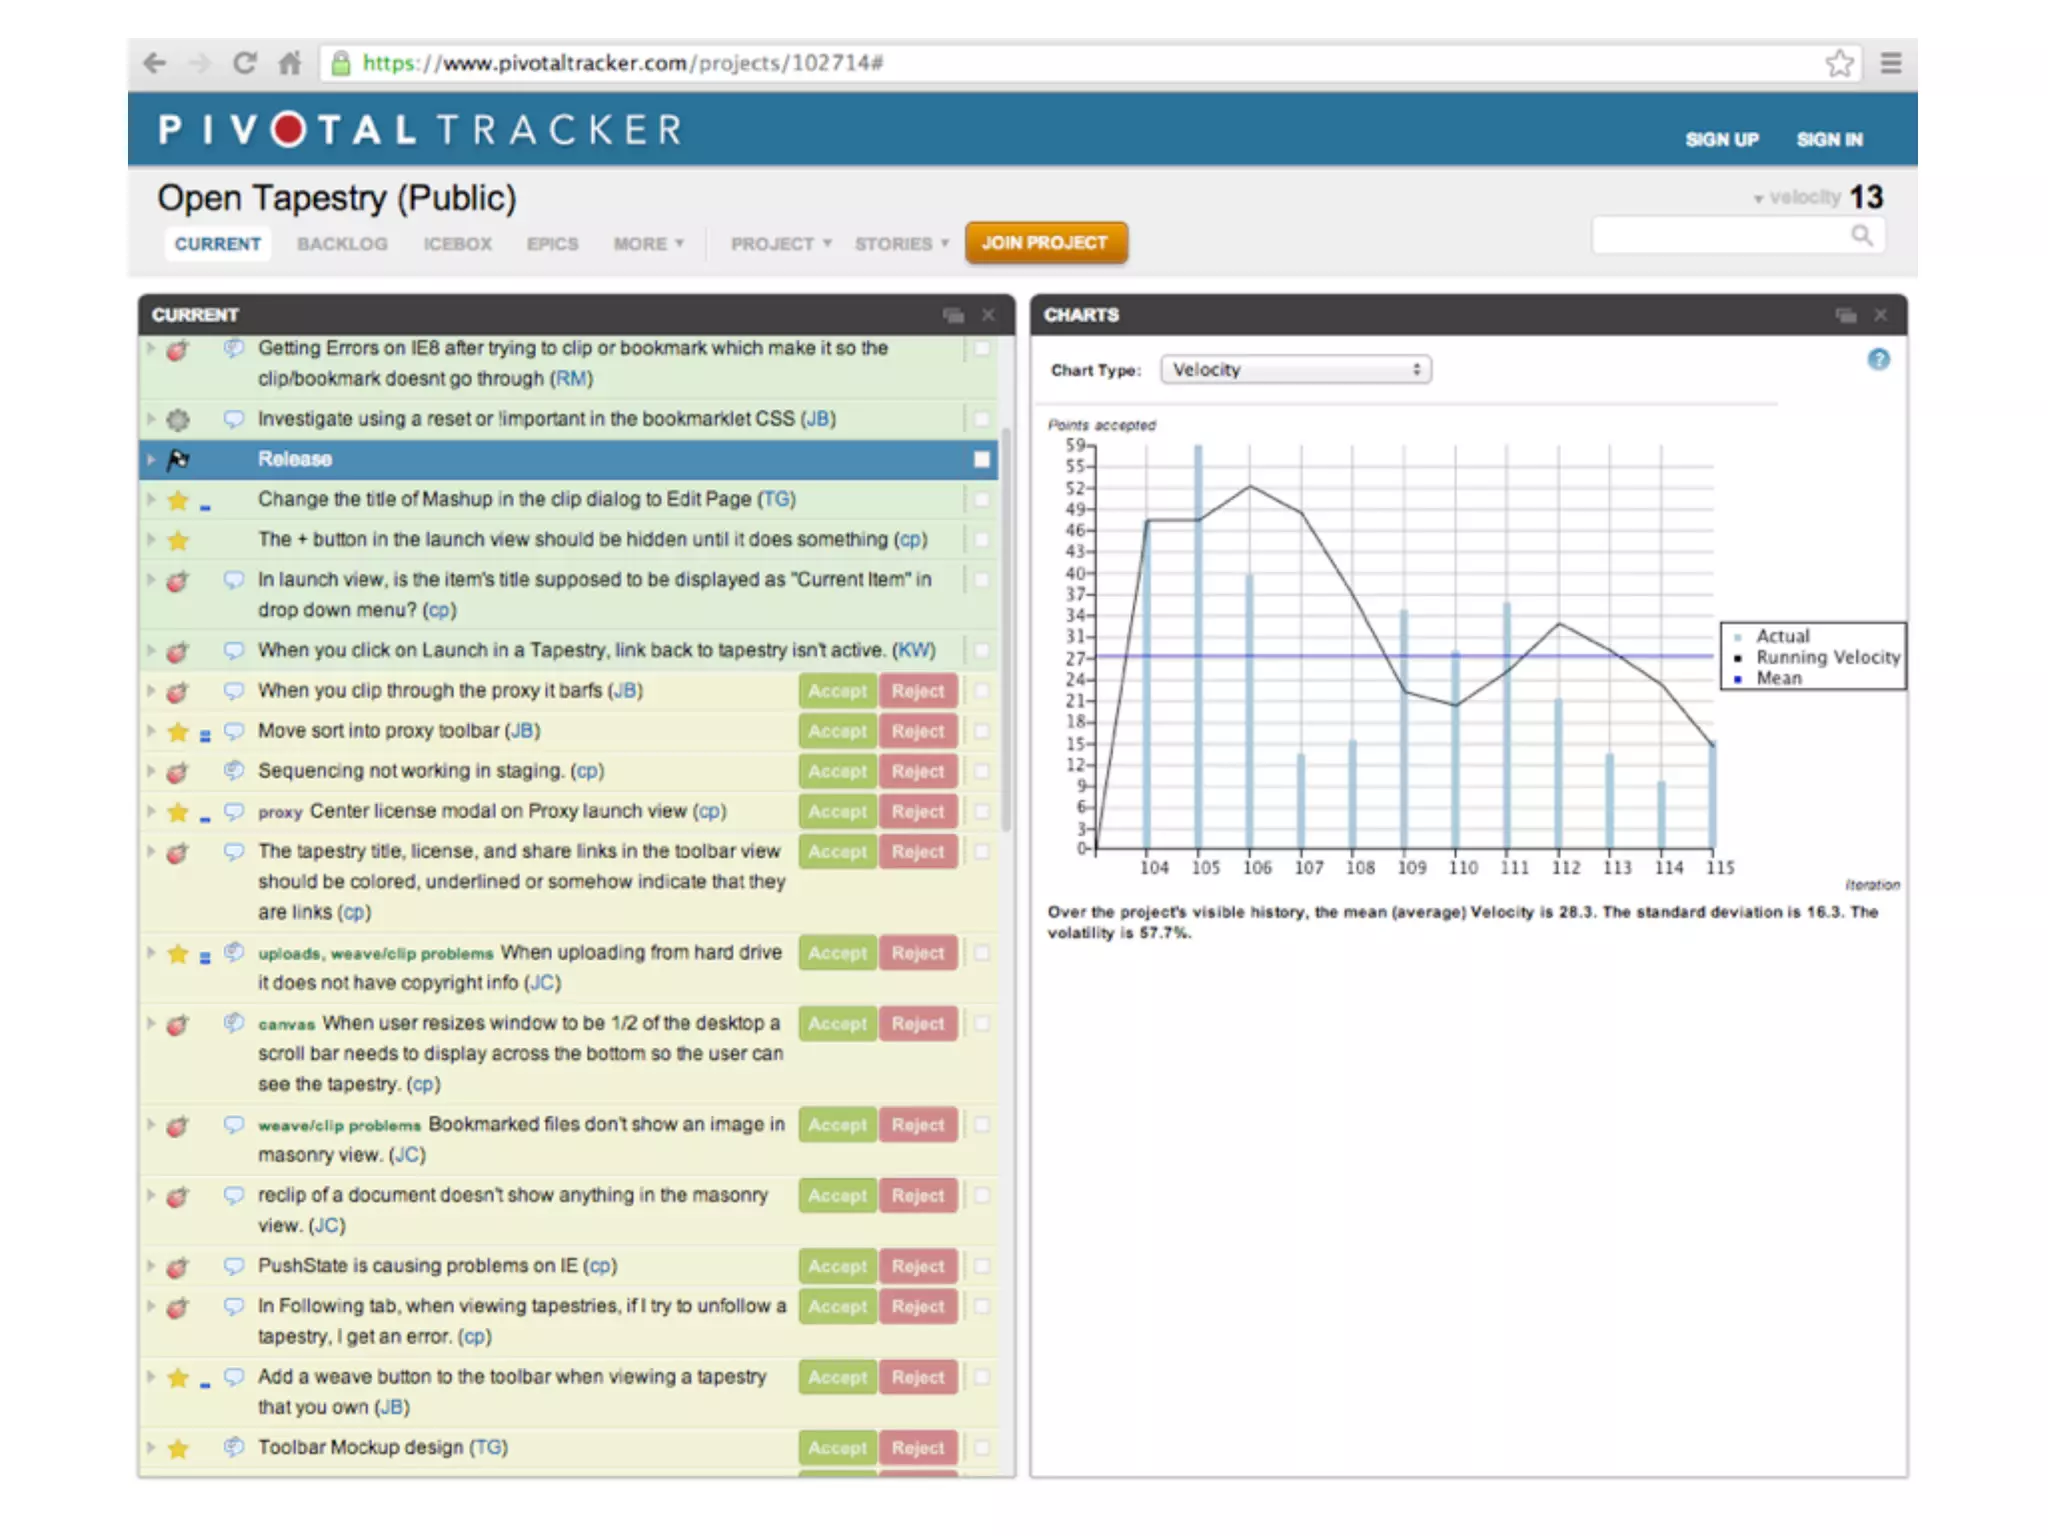Click the bookmark star in address bar
The height and width of the screenshot is (1536, 2048).
pyautogui.click(x=1839, y=63)
